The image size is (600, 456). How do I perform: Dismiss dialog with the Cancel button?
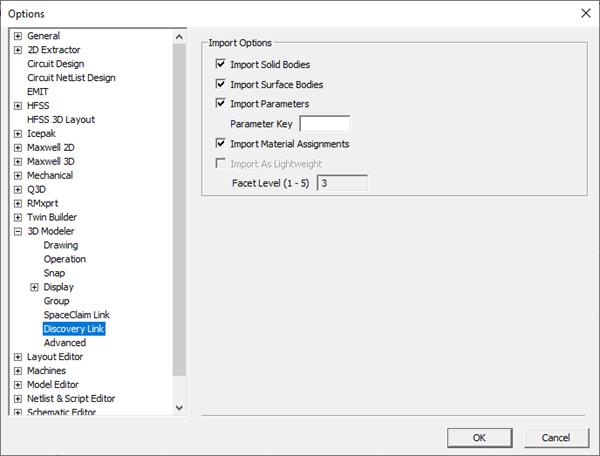[556, 438]
